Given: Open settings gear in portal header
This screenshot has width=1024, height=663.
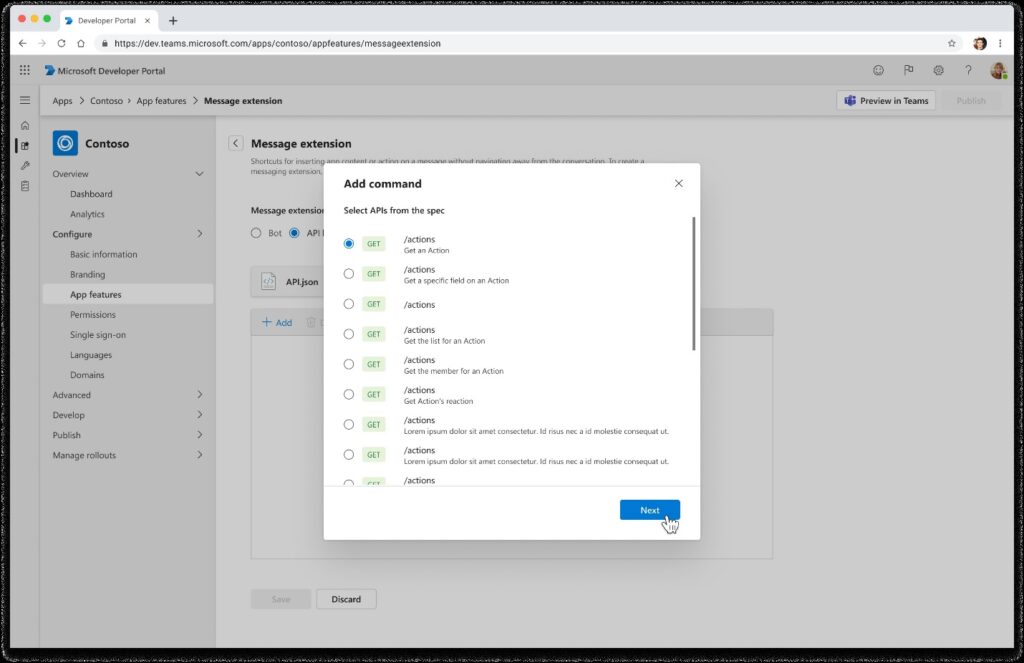Looking at the screenshot, I should point(938,71).
